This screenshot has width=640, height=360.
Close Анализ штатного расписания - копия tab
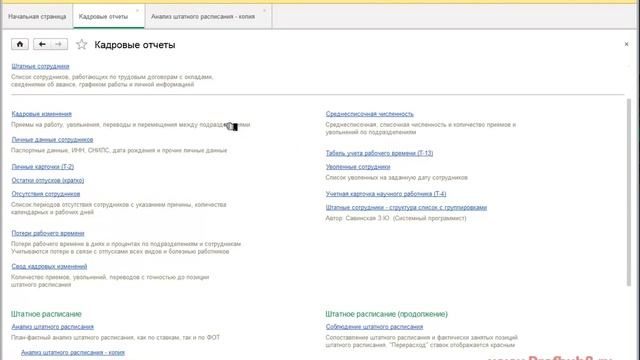(264, 11)
